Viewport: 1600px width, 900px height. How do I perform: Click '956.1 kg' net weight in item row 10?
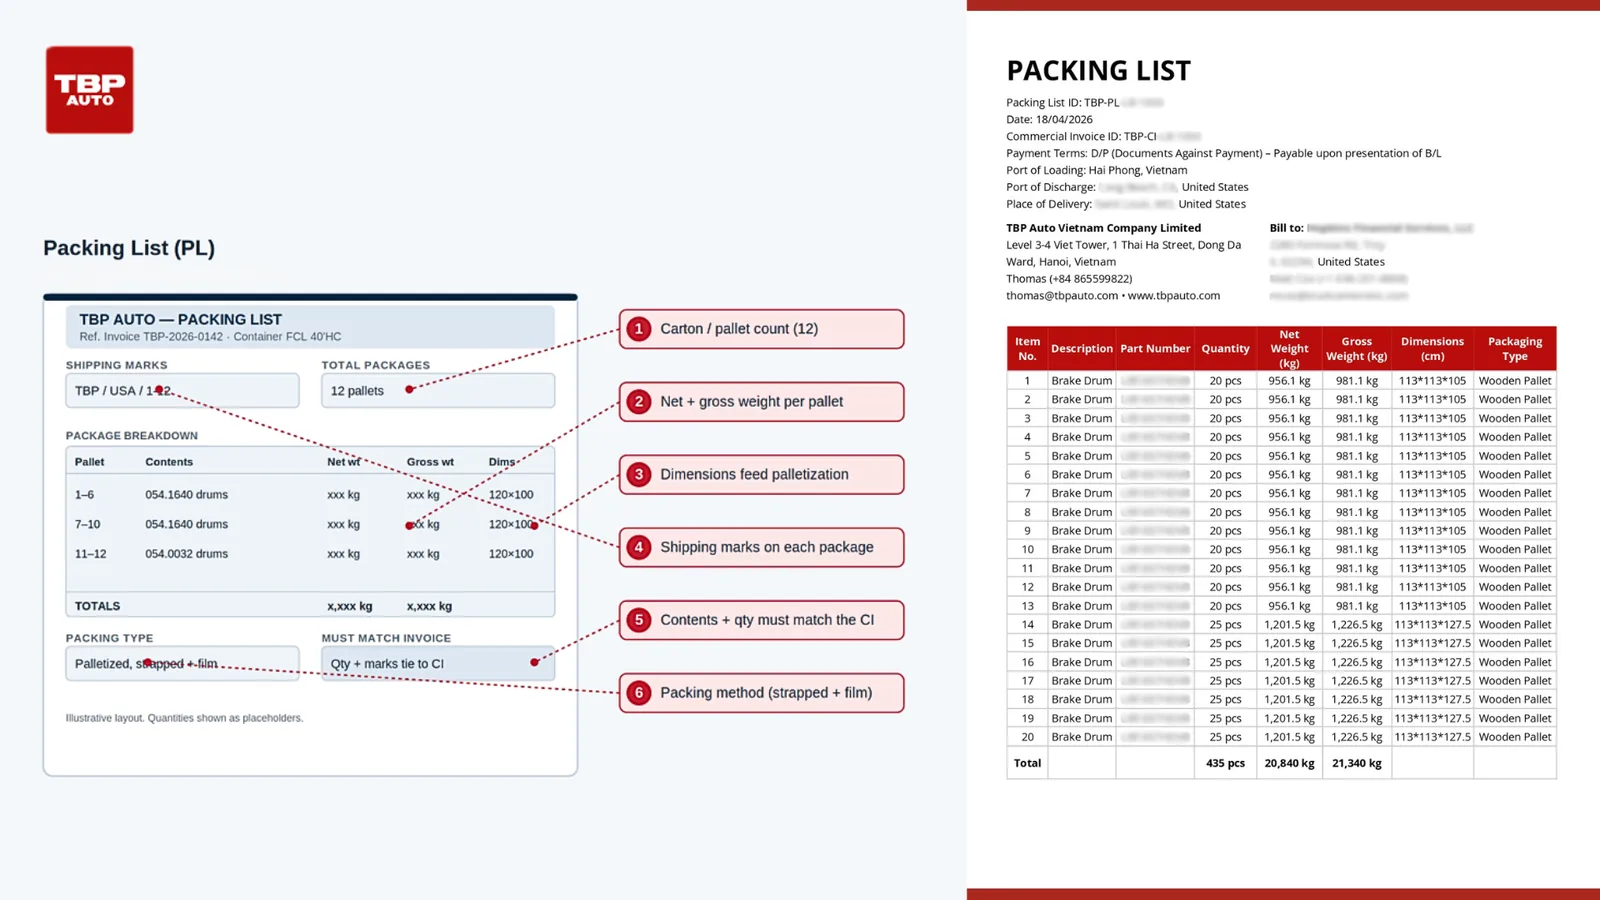pyautogui.click(x=1289, y=550)
